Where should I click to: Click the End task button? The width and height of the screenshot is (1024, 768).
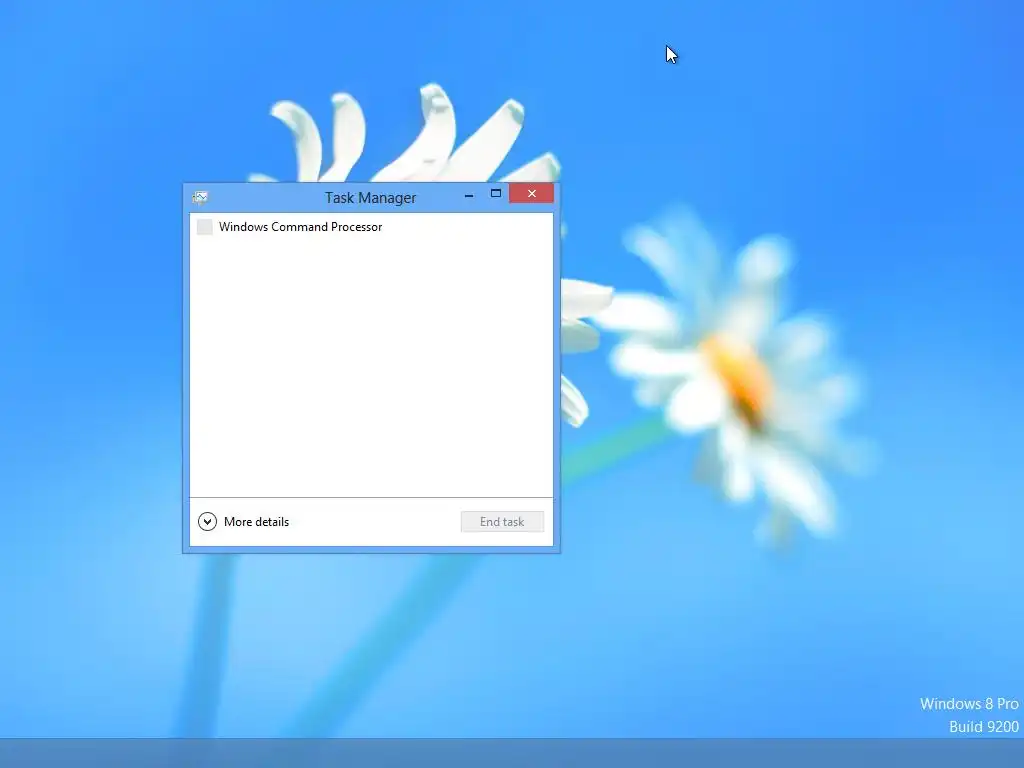tap(502, 522)
